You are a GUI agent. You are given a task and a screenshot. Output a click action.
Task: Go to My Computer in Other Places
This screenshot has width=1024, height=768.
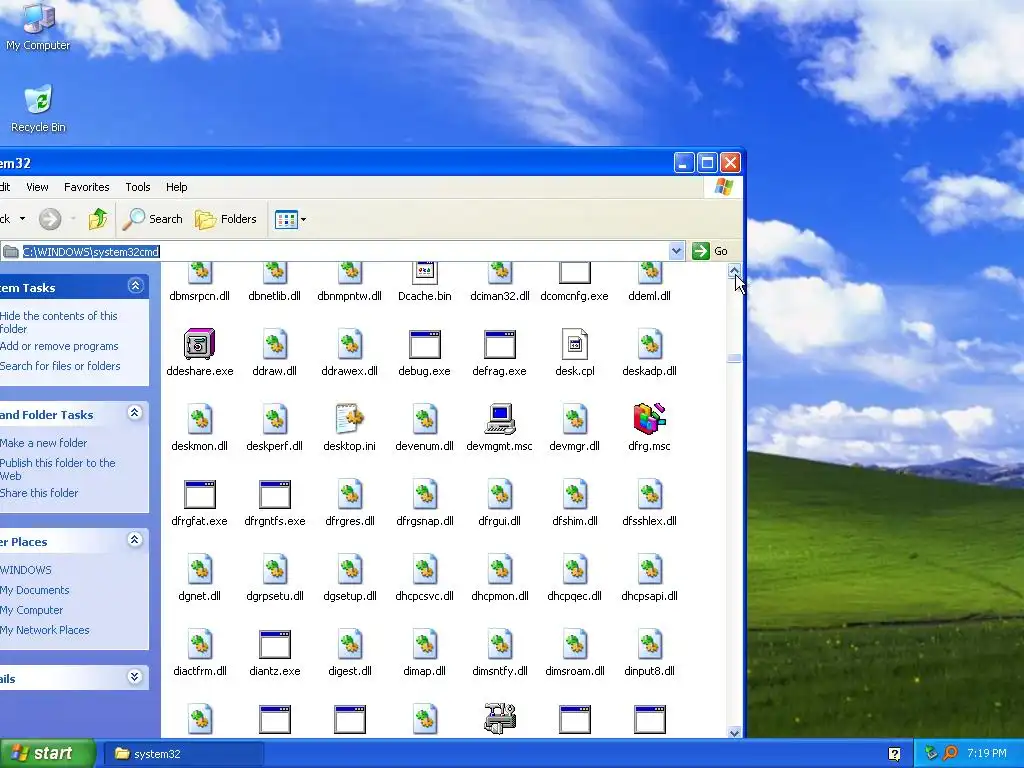pos(31,610)
